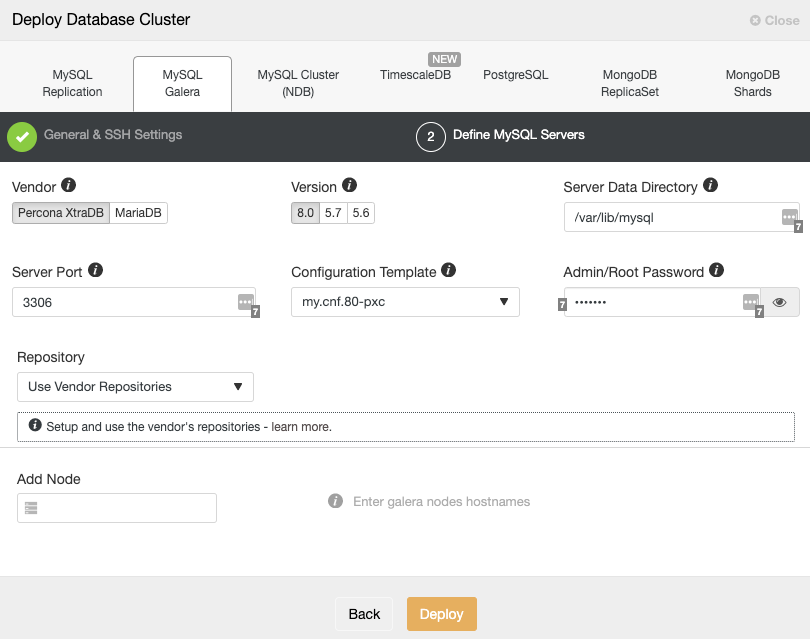Switch to MongoDB Shards tab
This screenshot has width=810, height=639.
pos(753,83)
